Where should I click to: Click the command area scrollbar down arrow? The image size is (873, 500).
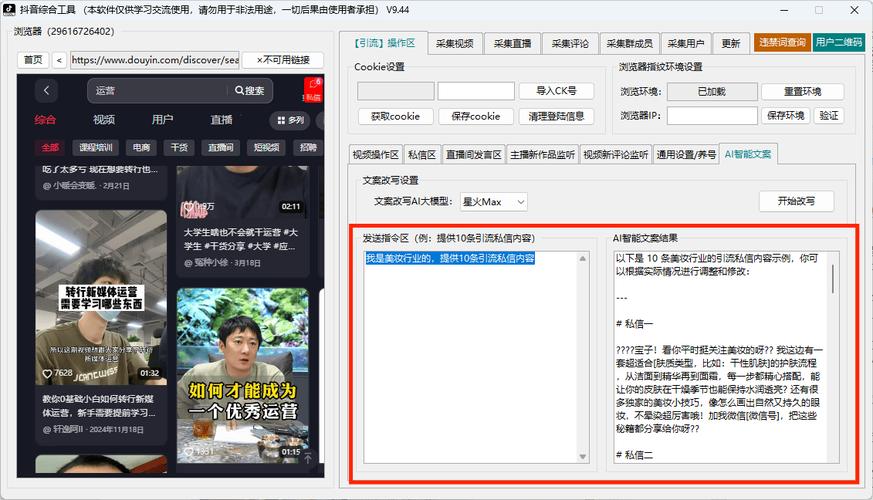pos(583,457)
